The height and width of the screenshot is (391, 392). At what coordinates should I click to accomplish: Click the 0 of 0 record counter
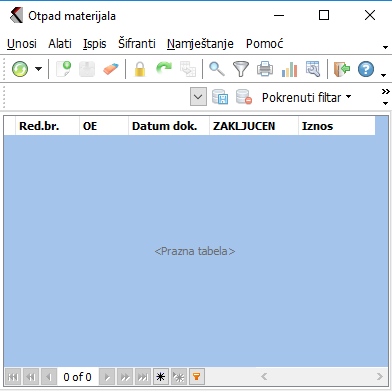(x=77, y=377)
